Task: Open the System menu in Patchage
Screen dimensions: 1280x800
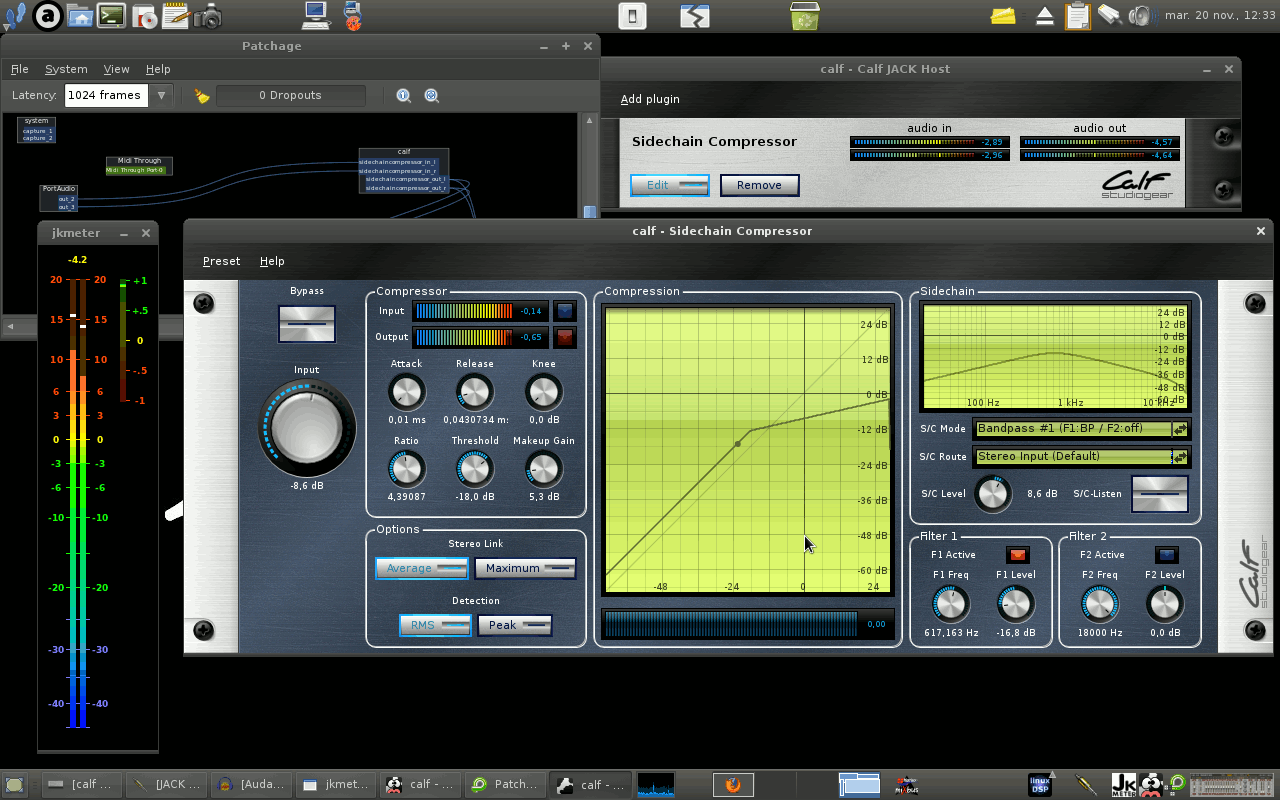Action: (66, 69)
